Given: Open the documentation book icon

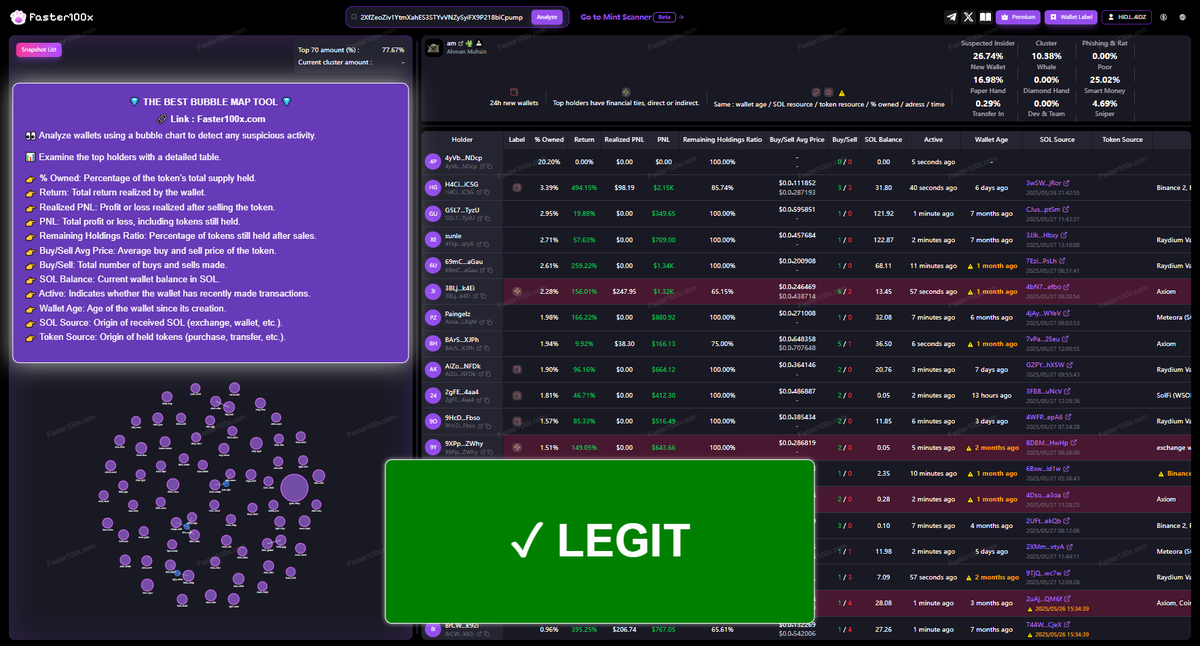Looking at the screenshot, I should click(x=985, y=17).
